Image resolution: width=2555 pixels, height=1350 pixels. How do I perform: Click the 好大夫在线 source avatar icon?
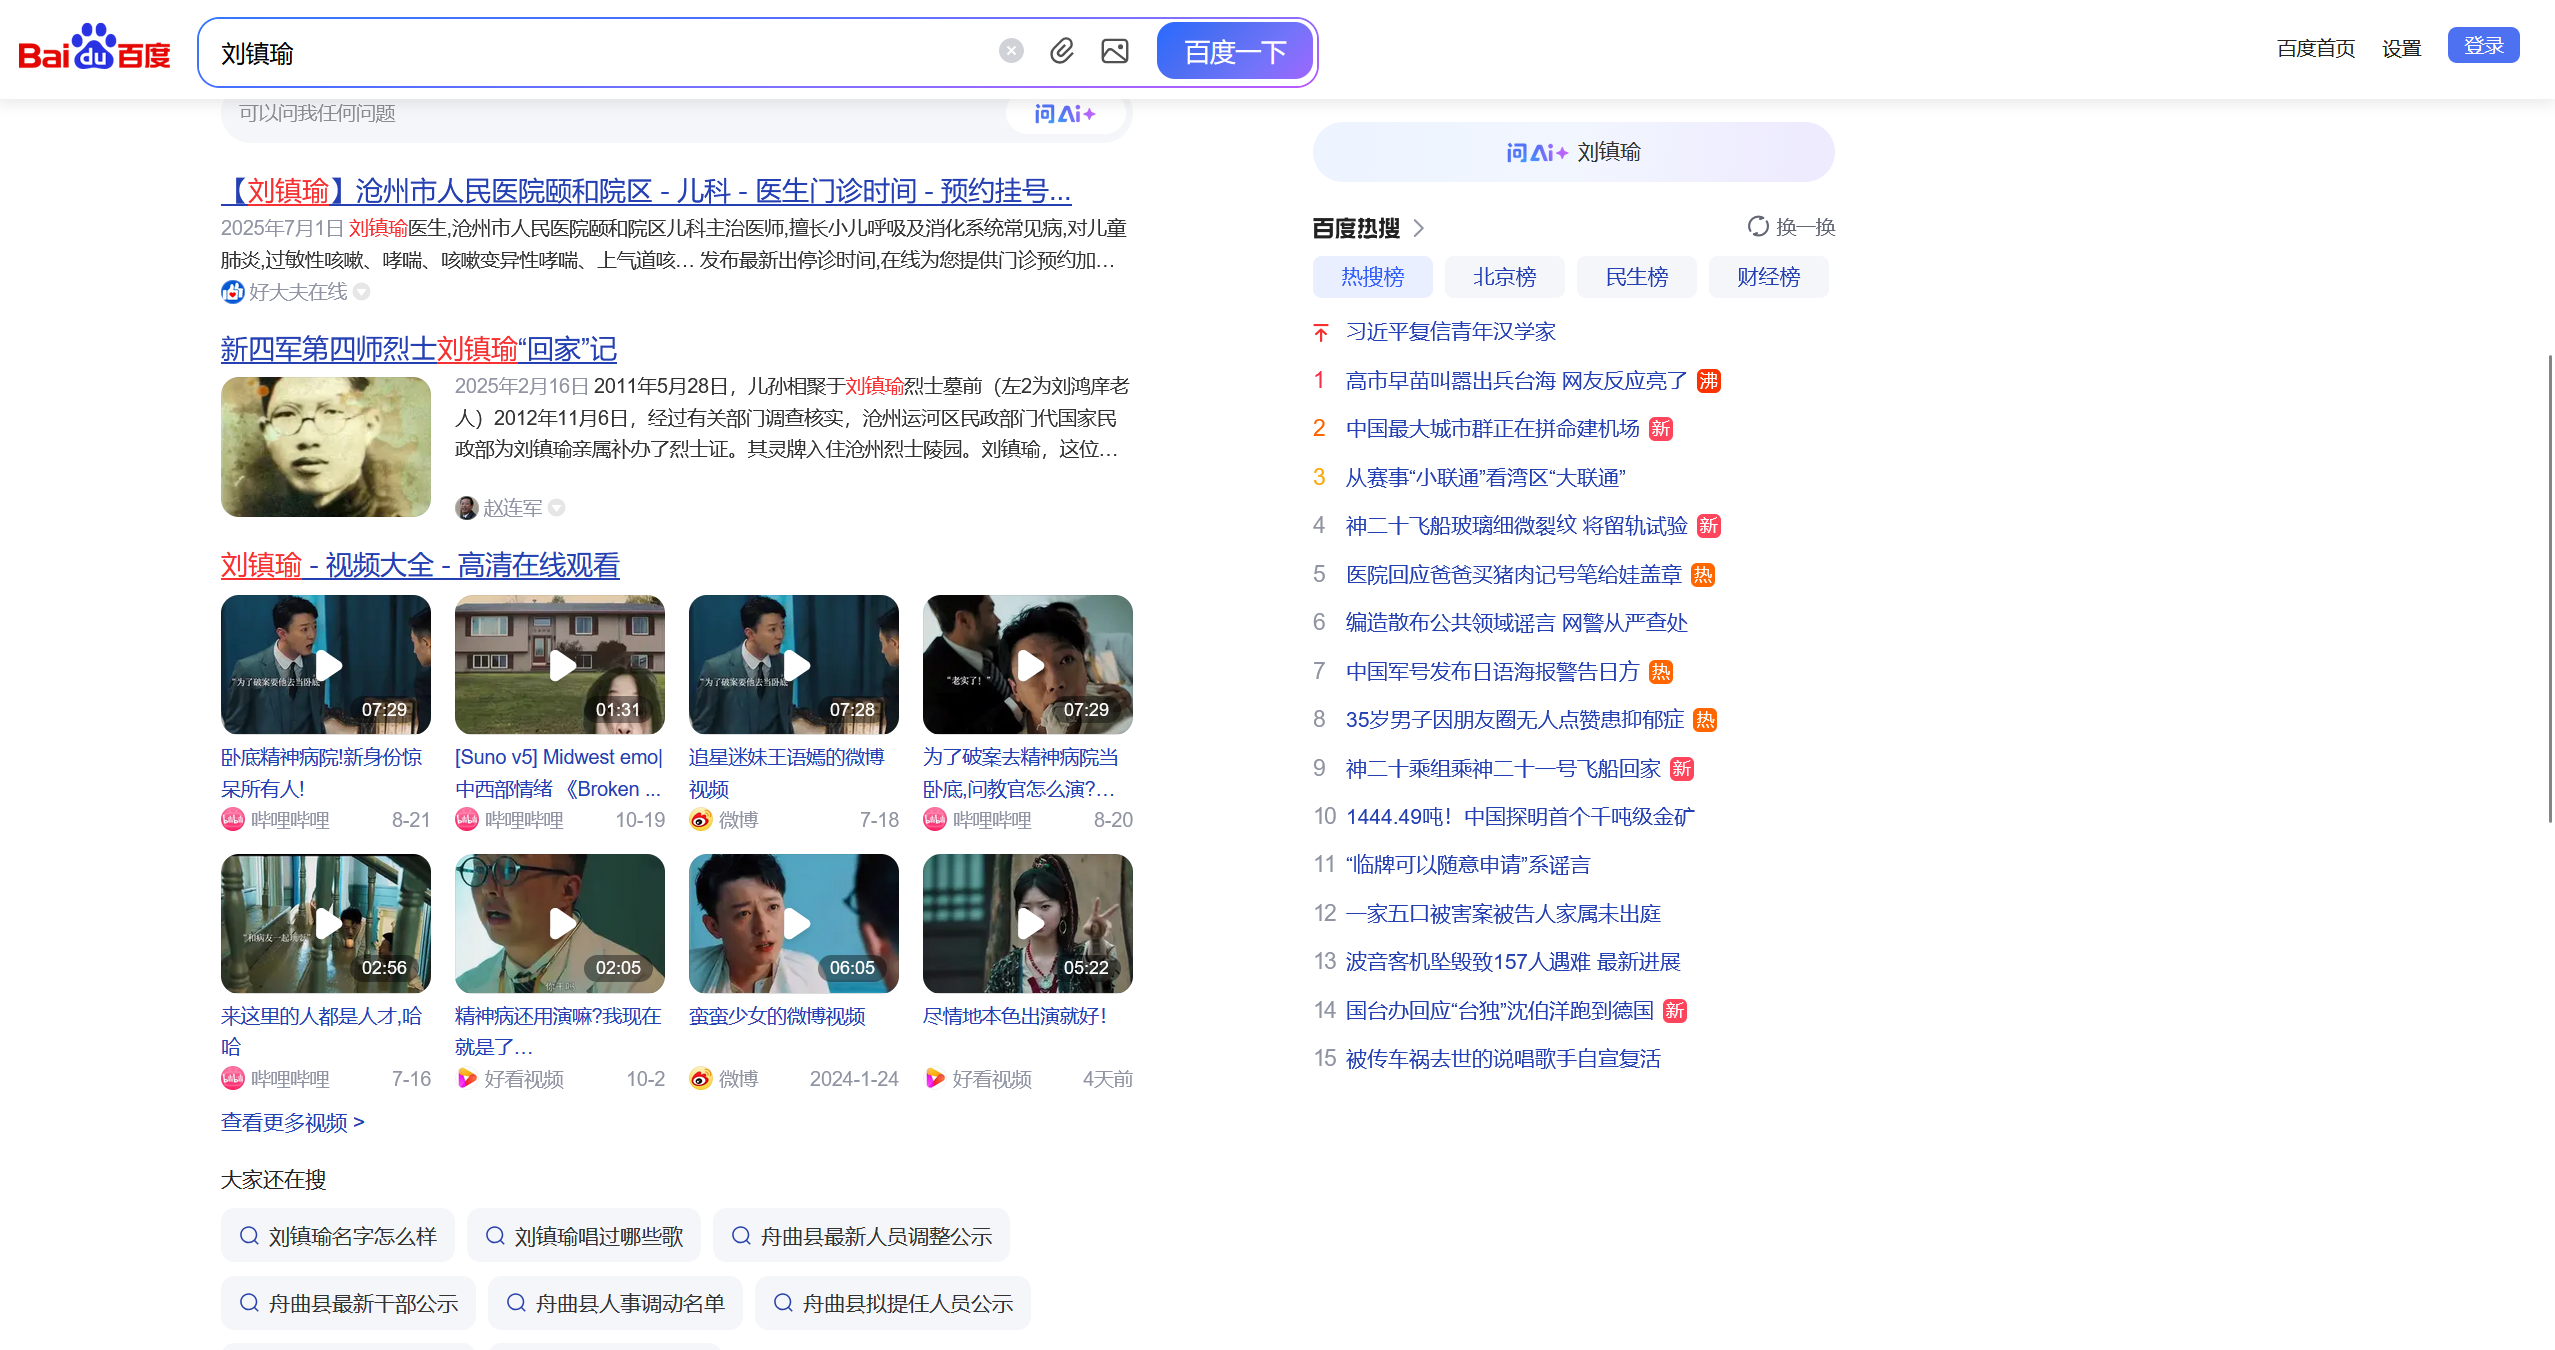[232, 291]
